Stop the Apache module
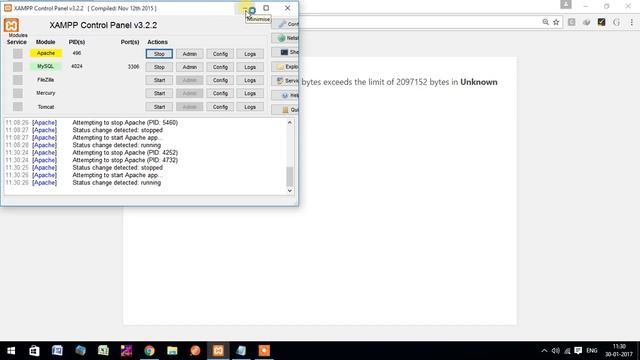 click(159, 54)
